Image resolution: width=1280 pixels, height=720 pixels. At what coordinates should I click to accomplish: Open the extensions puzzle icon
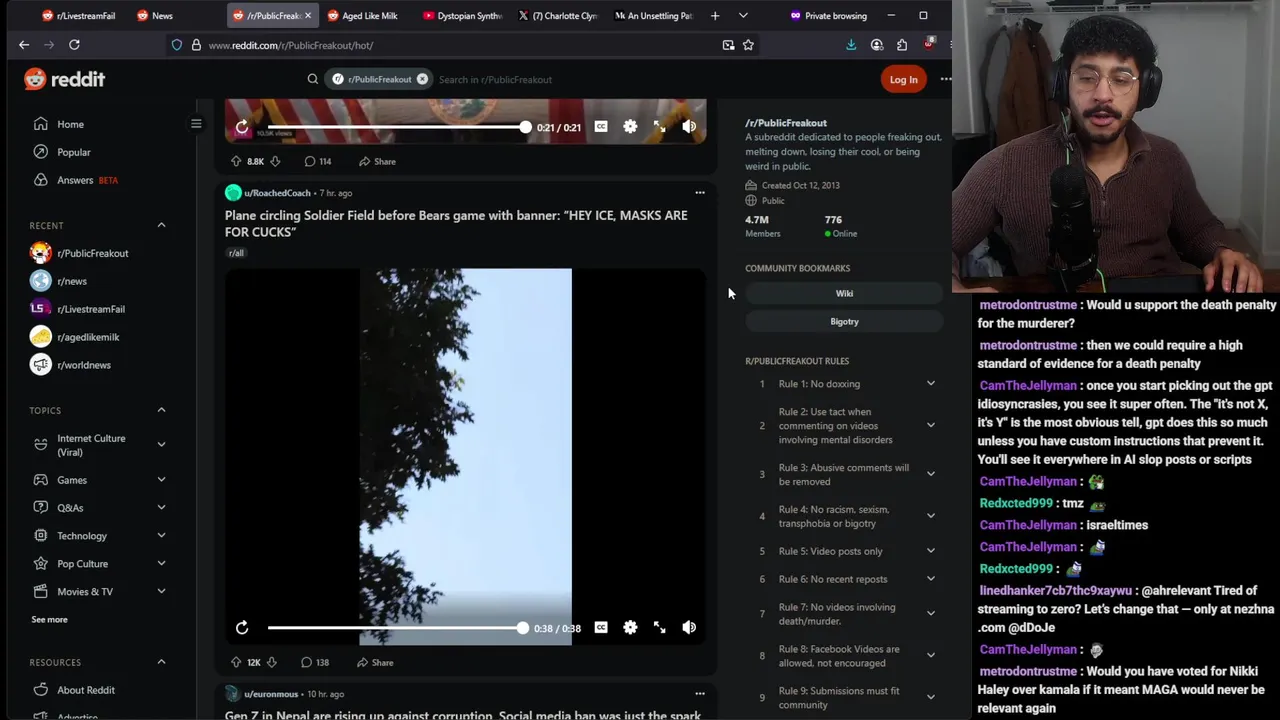click(902, 45)
